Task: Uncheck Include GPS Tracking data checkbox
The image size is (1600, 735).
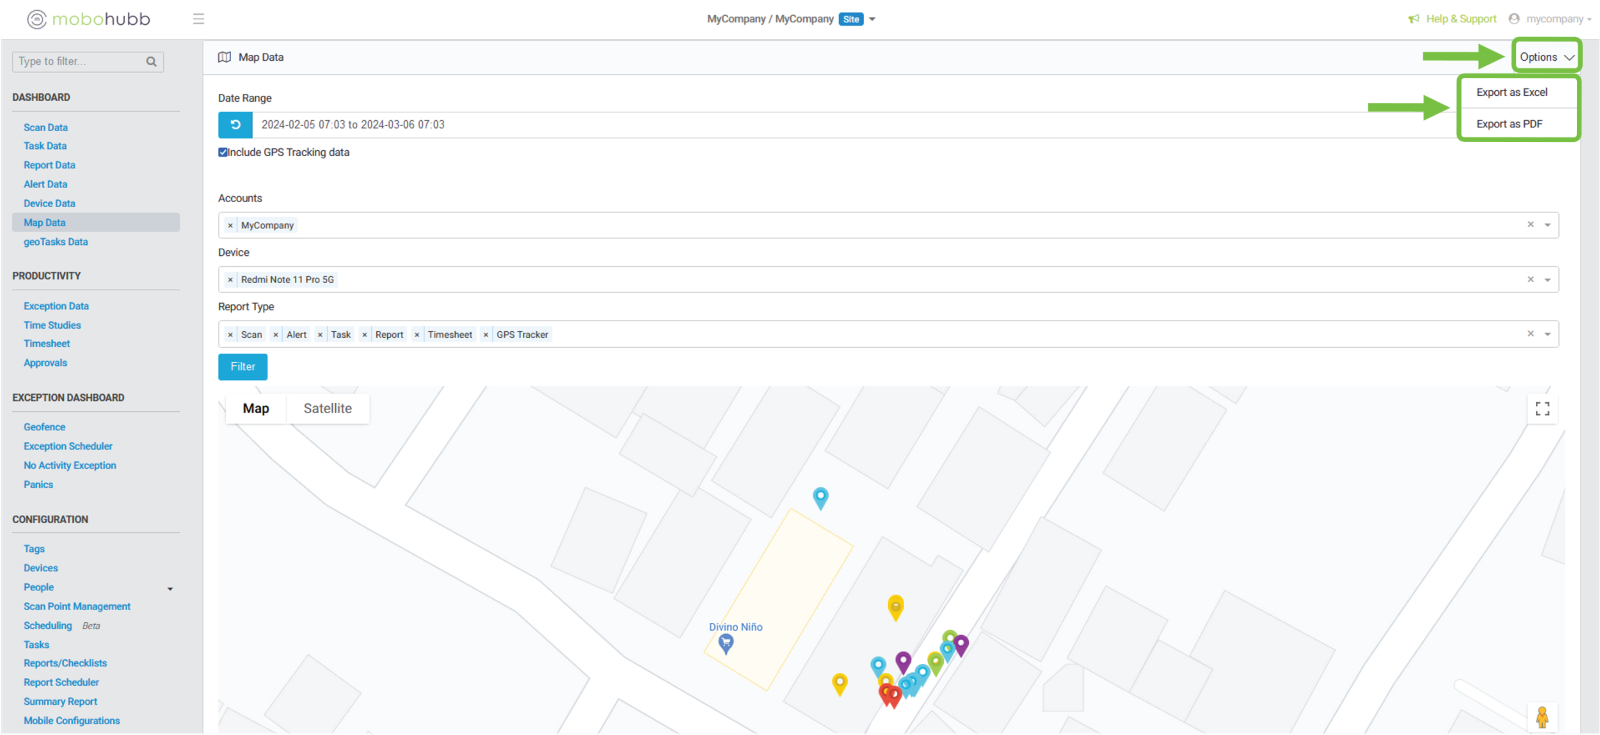Action: pos(223,153)
